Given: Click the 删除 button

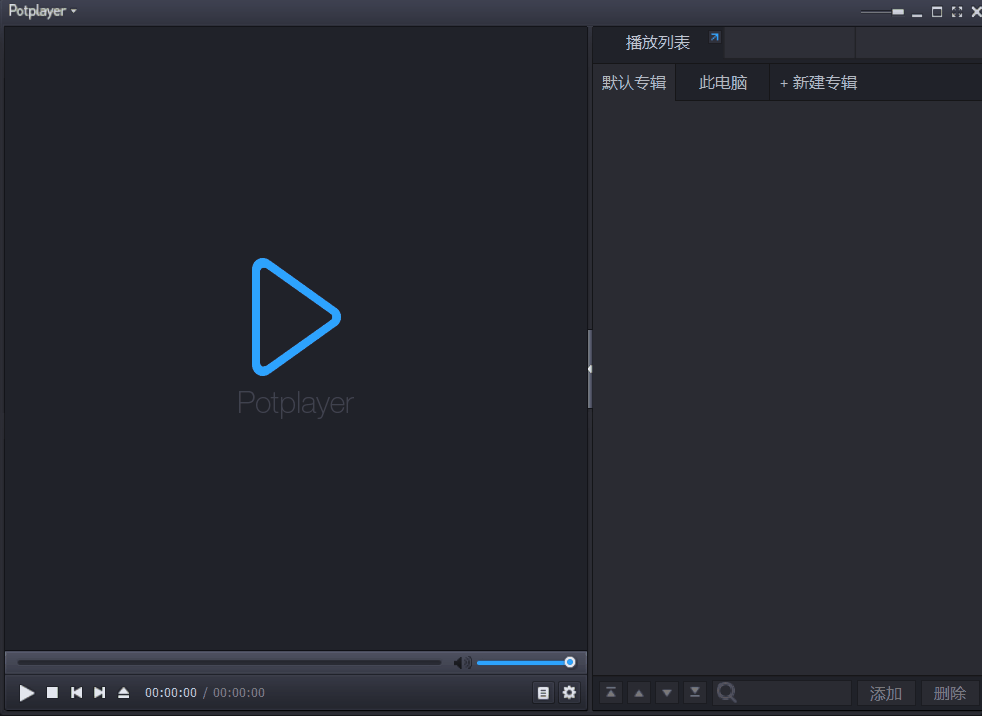Looking at the screenshot, I should (x=949, y=693).
